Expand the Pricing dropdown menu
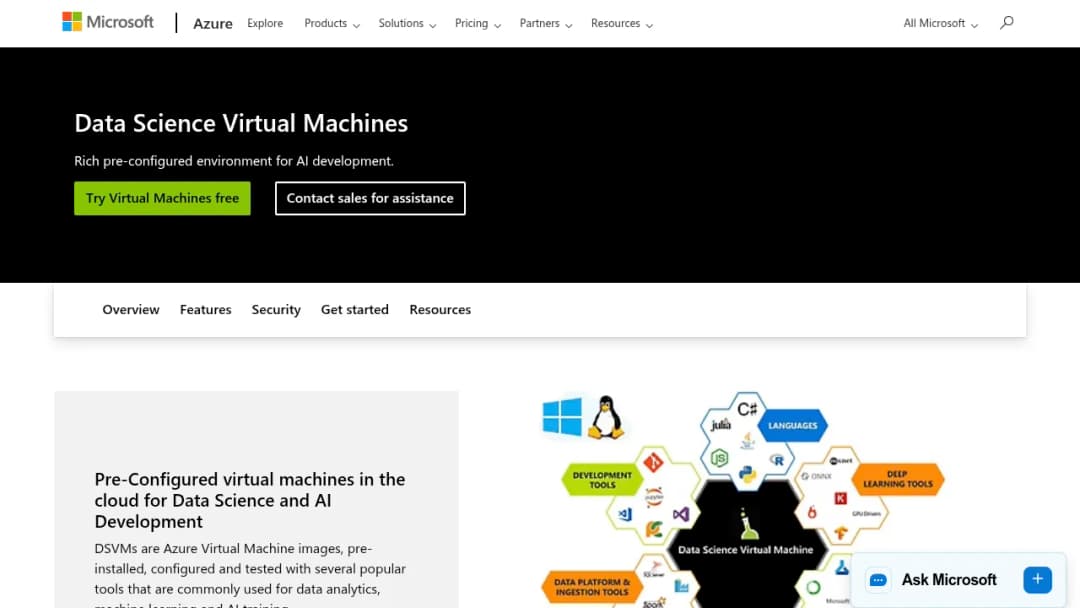 pyautogui.click(x=477, y=23)
